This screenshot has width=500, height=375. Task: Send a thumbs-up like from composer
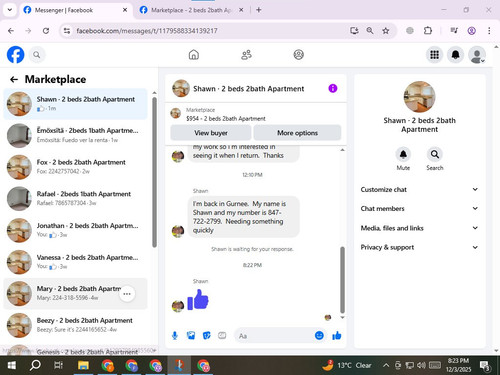click(337, 335)
